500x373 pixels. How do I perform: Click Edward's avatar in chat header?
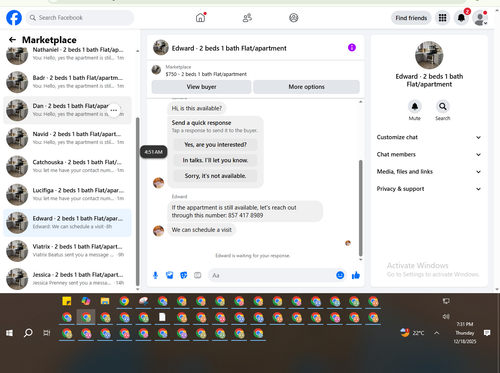coord(161,48)
